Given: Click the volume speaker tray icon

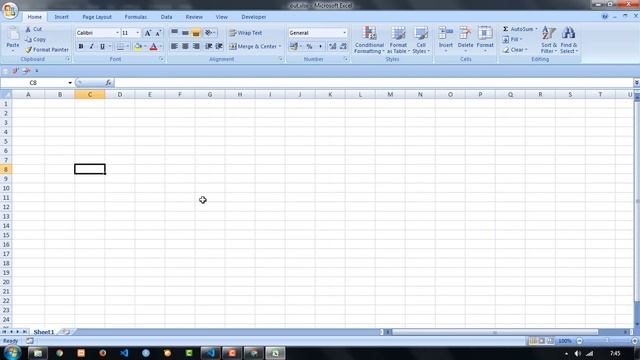Looking at the screenshot, I should pyautogui.click(x=578, y=353).
